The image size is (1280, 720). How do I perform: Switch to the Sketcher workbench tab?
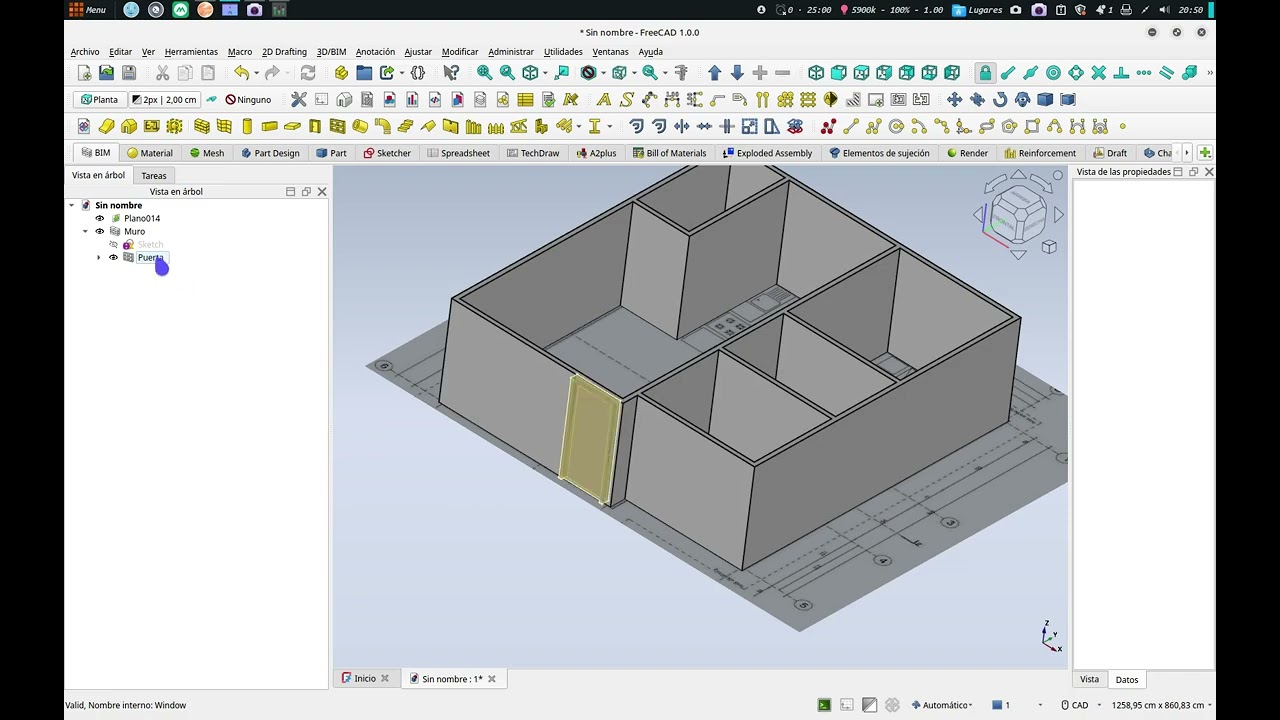point(387,153)
